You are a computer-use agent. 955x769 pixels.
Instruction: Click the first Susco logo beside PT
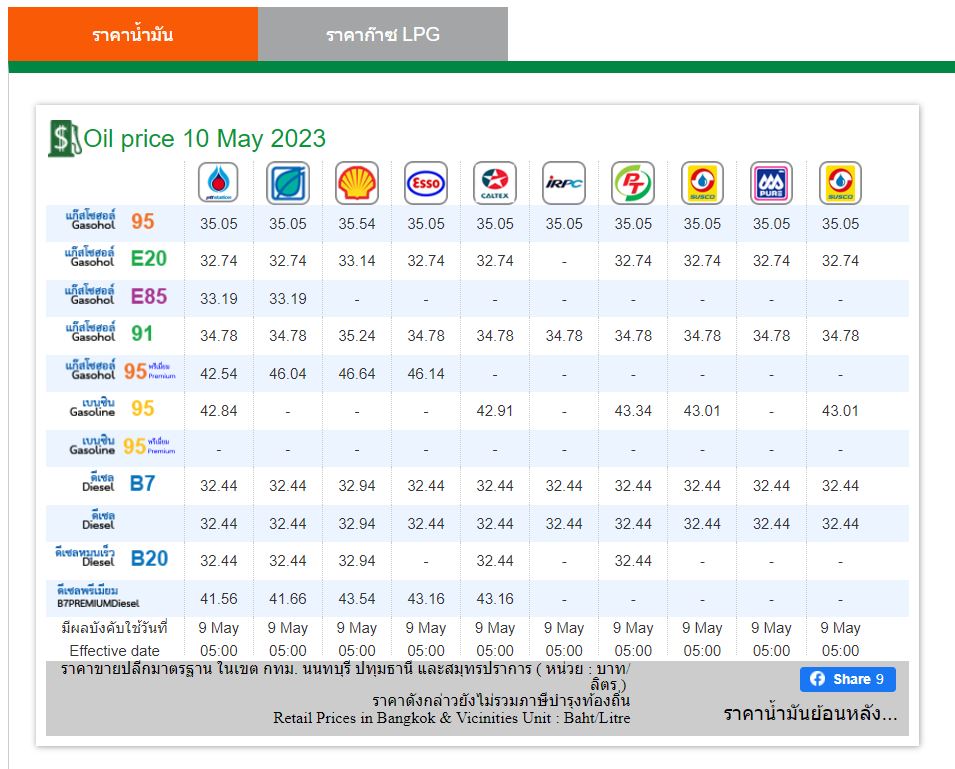point(702,183)
